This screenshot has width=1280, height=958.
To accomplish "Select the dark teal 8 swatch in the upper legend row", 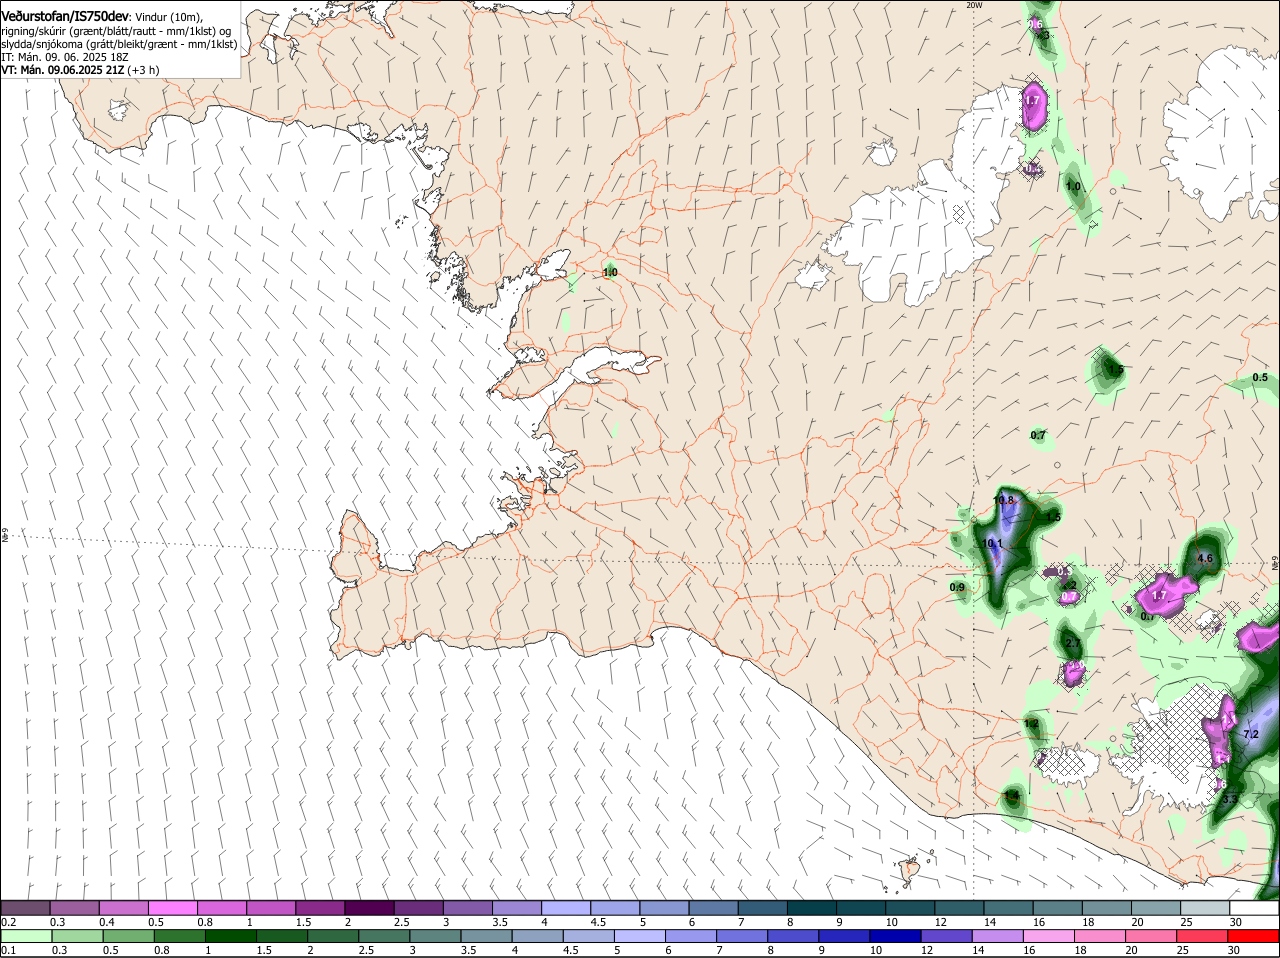I will point(813,907).
